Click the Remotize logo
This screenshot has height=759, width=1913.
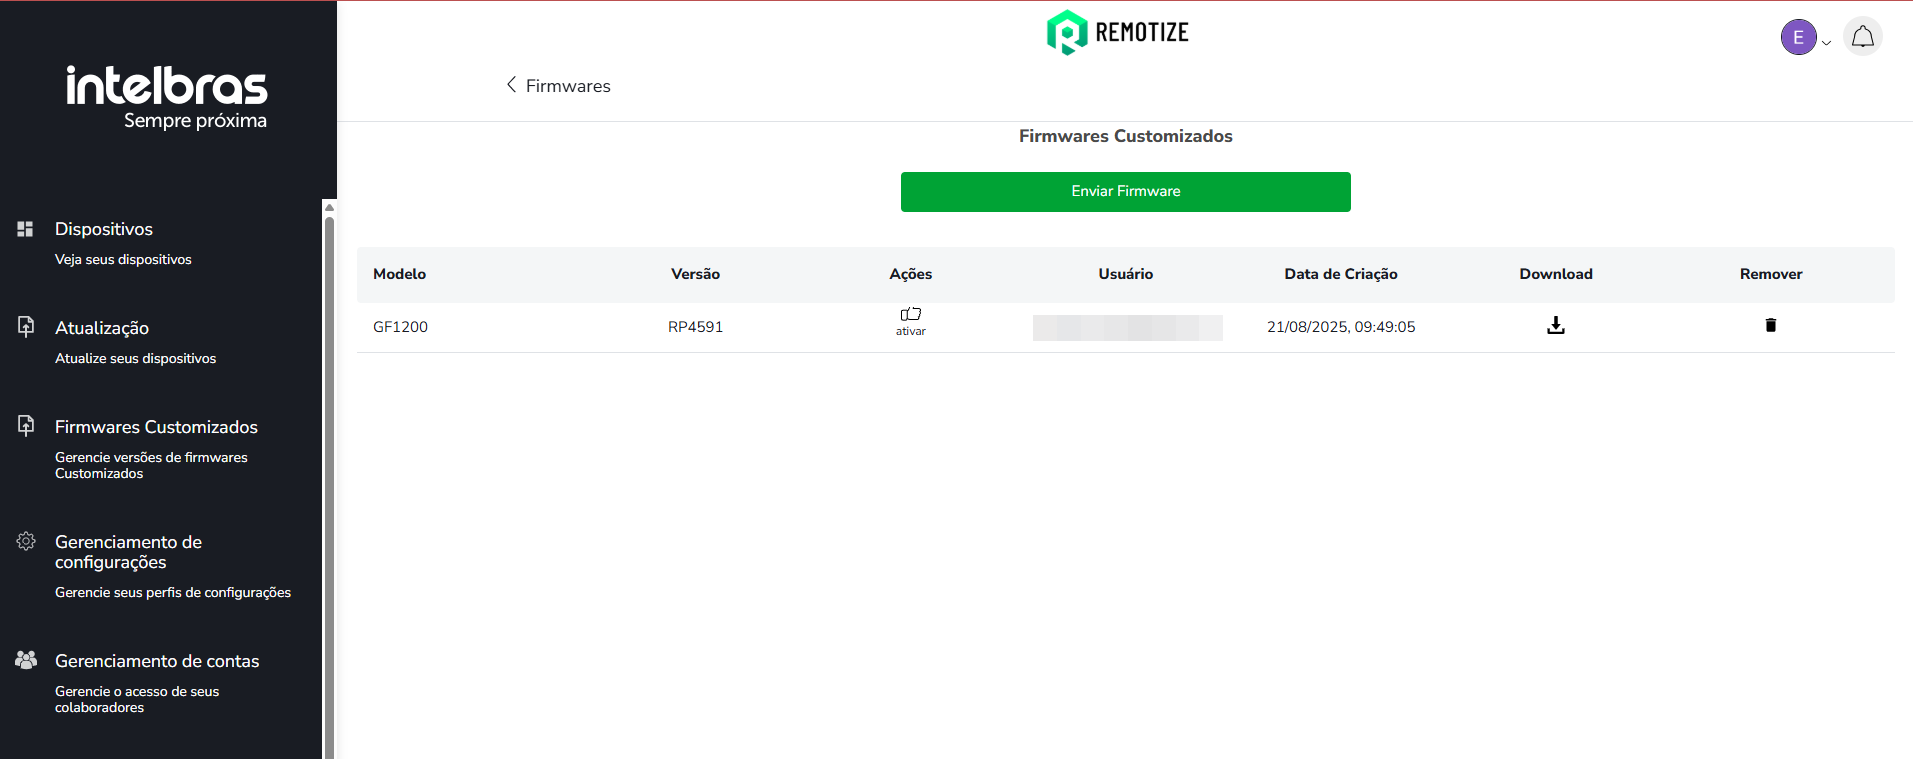[1117, 32]
